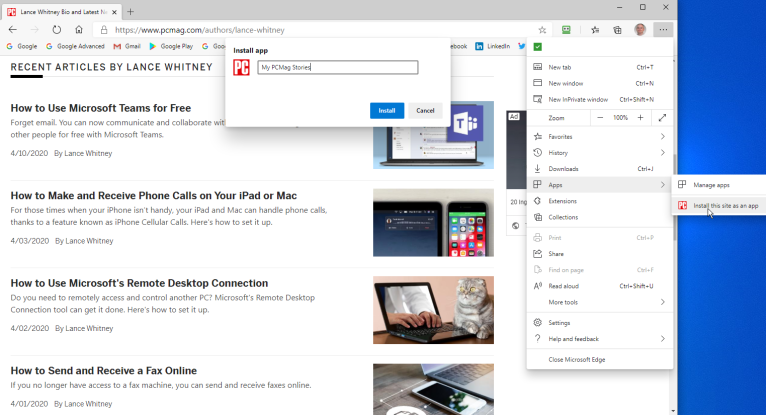Select New tab from the menu
The height and width of the screenshot is (415, 766).
(600, 67)
